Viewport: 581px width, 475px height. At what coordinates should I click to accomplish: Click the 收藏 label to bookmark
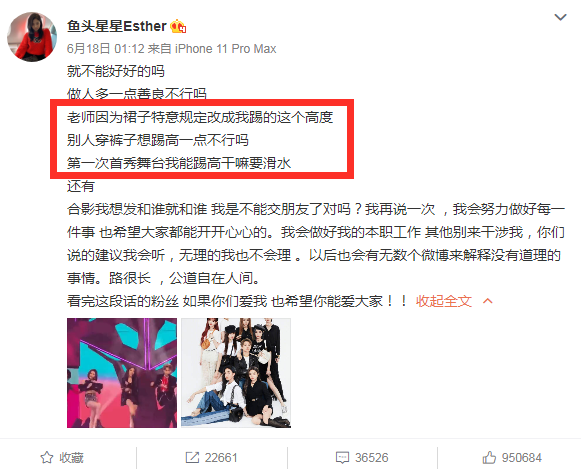tap(71, 458)
